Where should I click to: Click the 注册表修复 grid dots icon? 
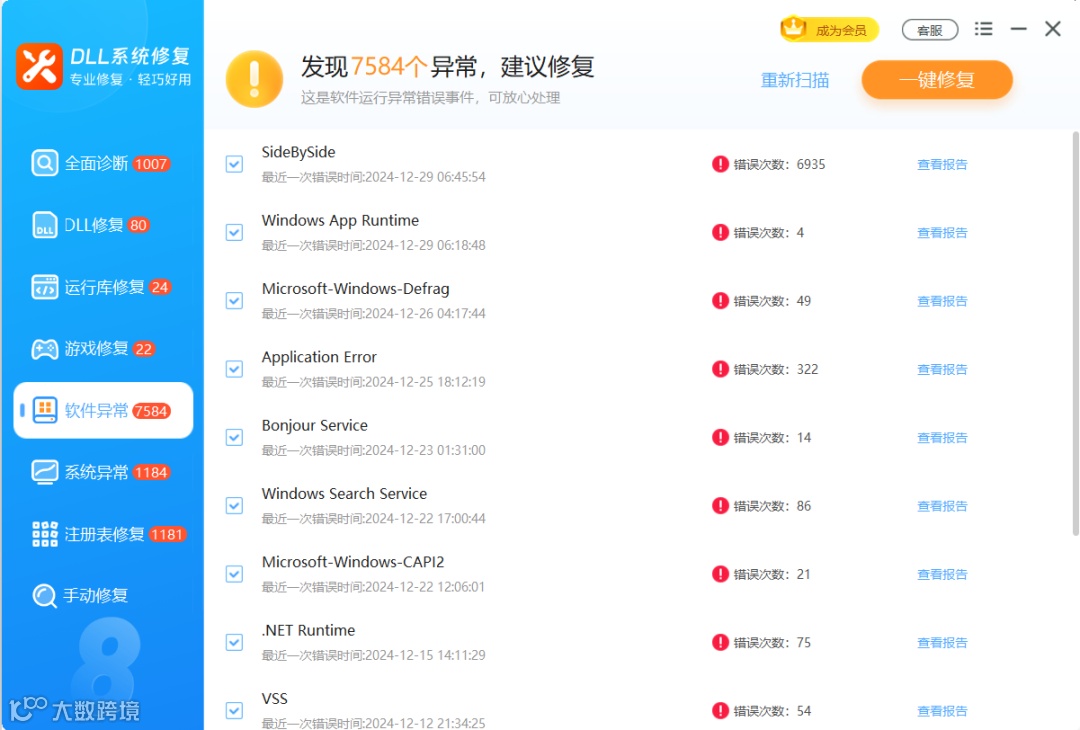tap(45, 534)
